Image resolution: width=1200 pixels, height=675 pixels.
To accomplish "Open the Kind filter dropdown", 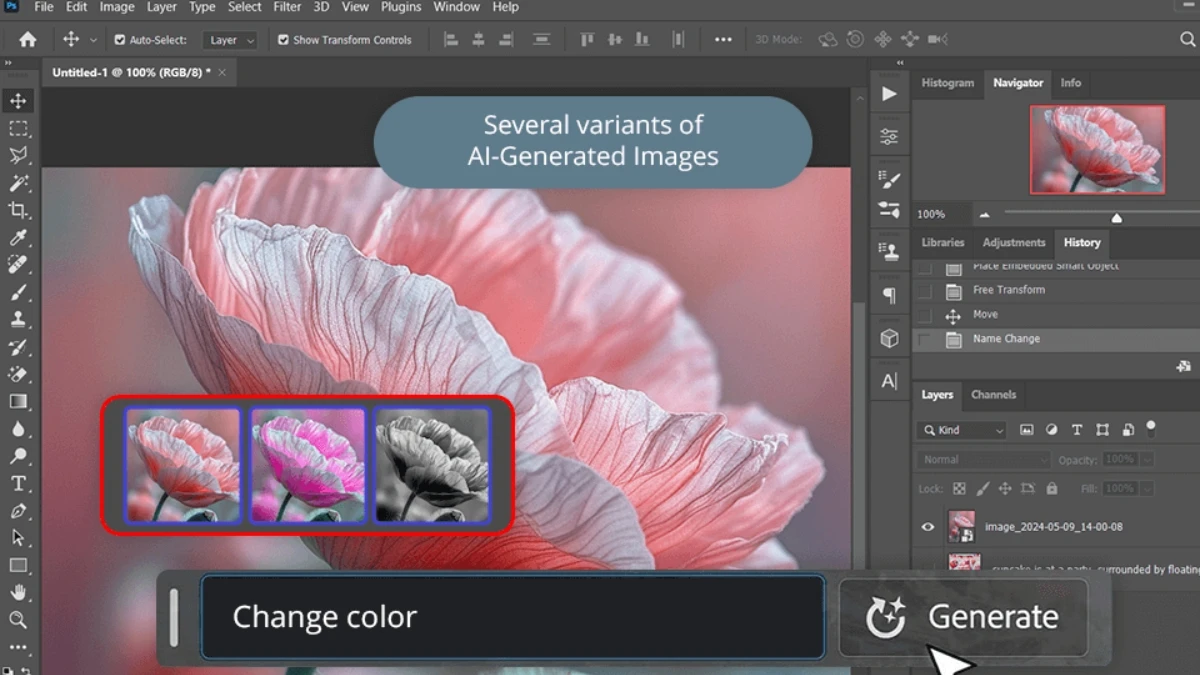I will coord(962,430).
